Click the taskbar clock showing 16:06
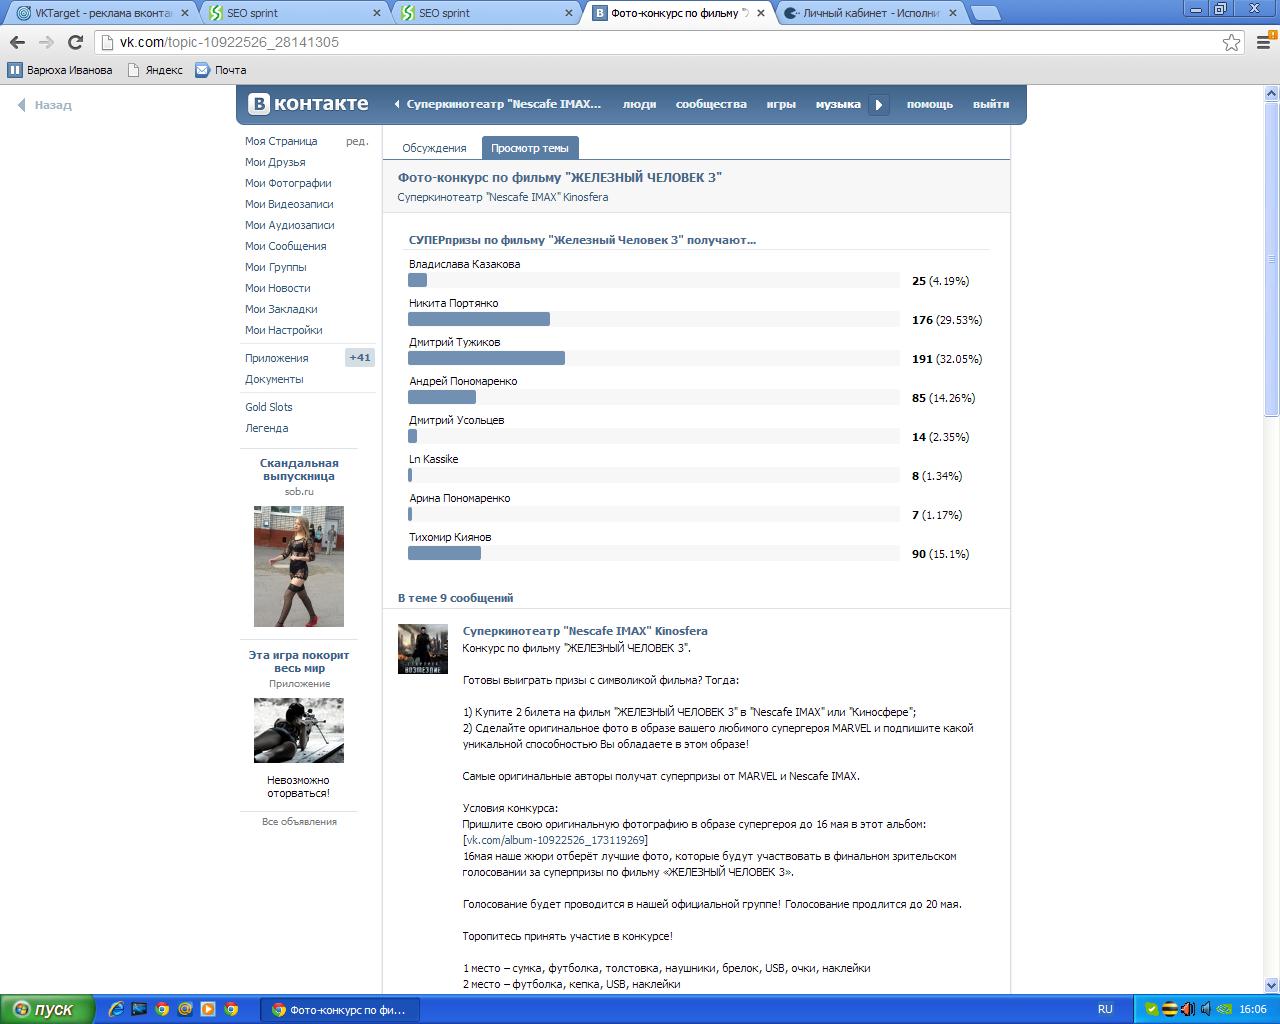Viewport: 1280px width, 1024px height. tap(1253, 1009)
